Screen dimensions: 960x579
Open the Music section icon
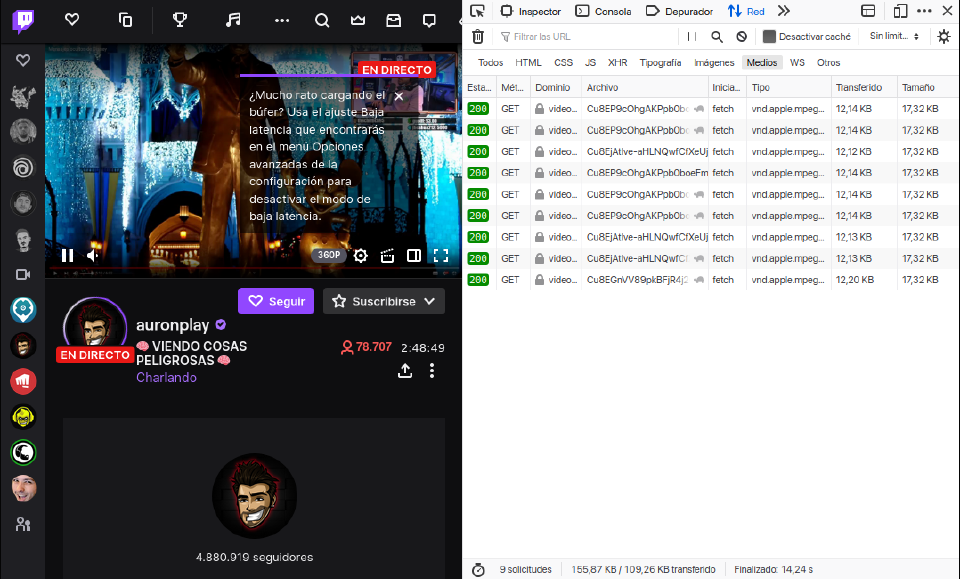point(233,20)
